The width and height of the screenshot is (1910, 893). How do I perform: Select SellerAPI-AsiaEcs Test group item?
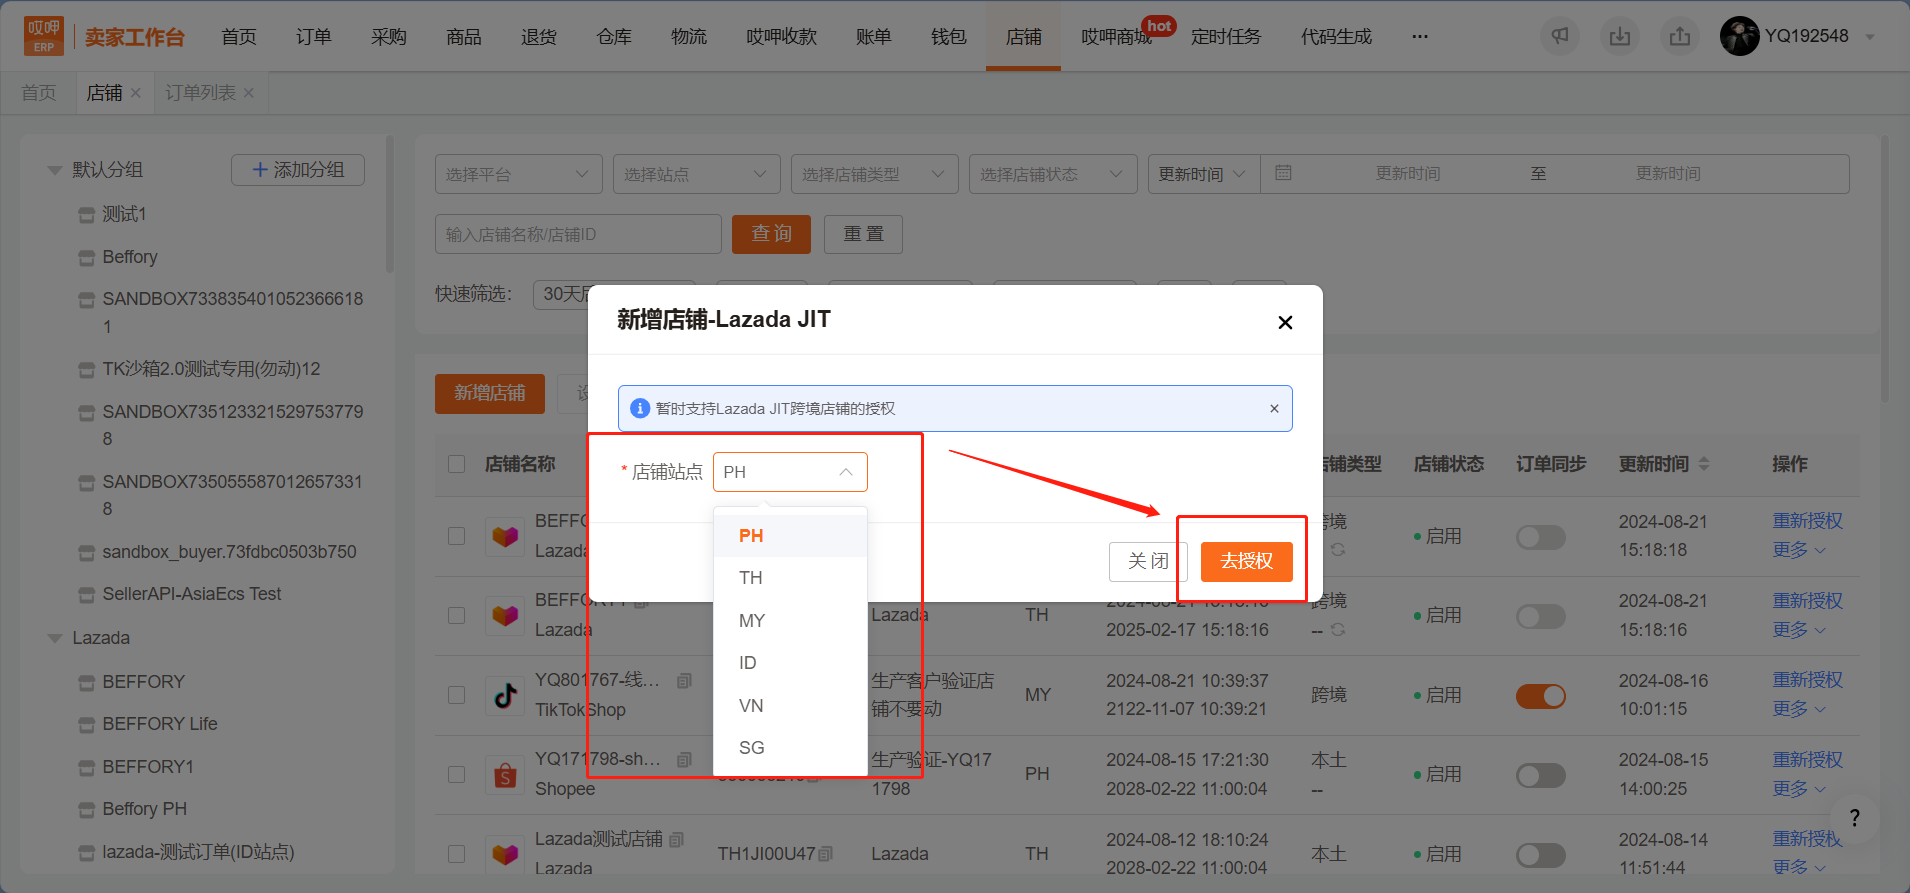pyautogui.click(x=191, y=594)
